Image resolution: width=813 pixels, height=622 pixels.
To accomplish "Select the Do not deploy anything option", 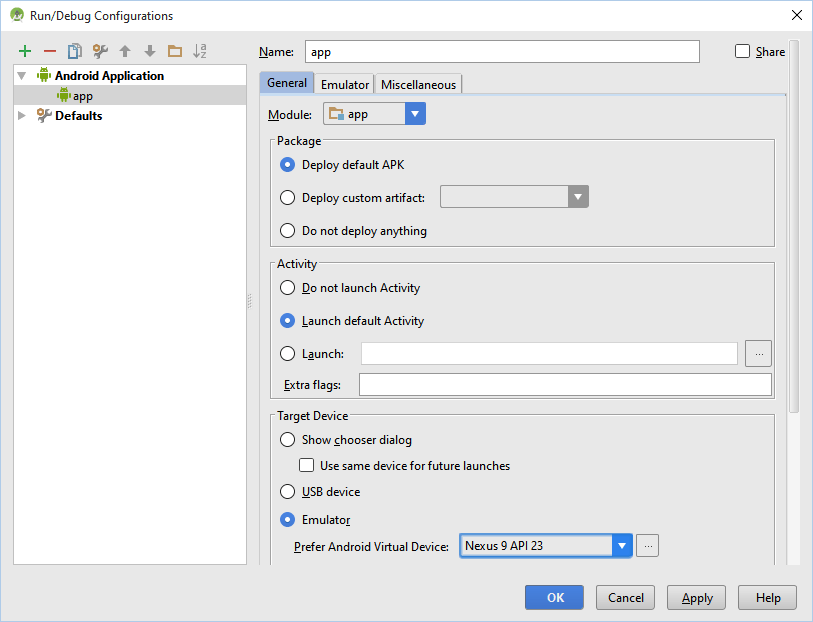I will pyautogui.click(x=288, y=231).
